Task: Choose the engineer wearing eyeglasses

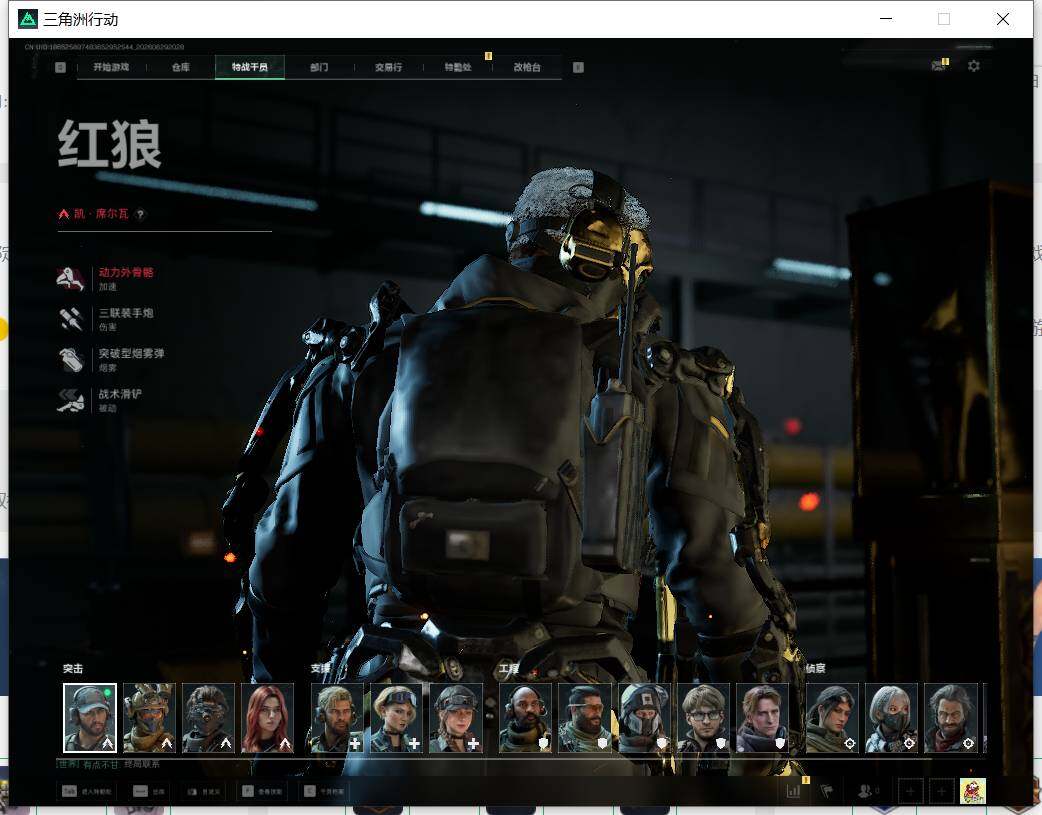Action: pyautogui.click(x=703, y=718)
